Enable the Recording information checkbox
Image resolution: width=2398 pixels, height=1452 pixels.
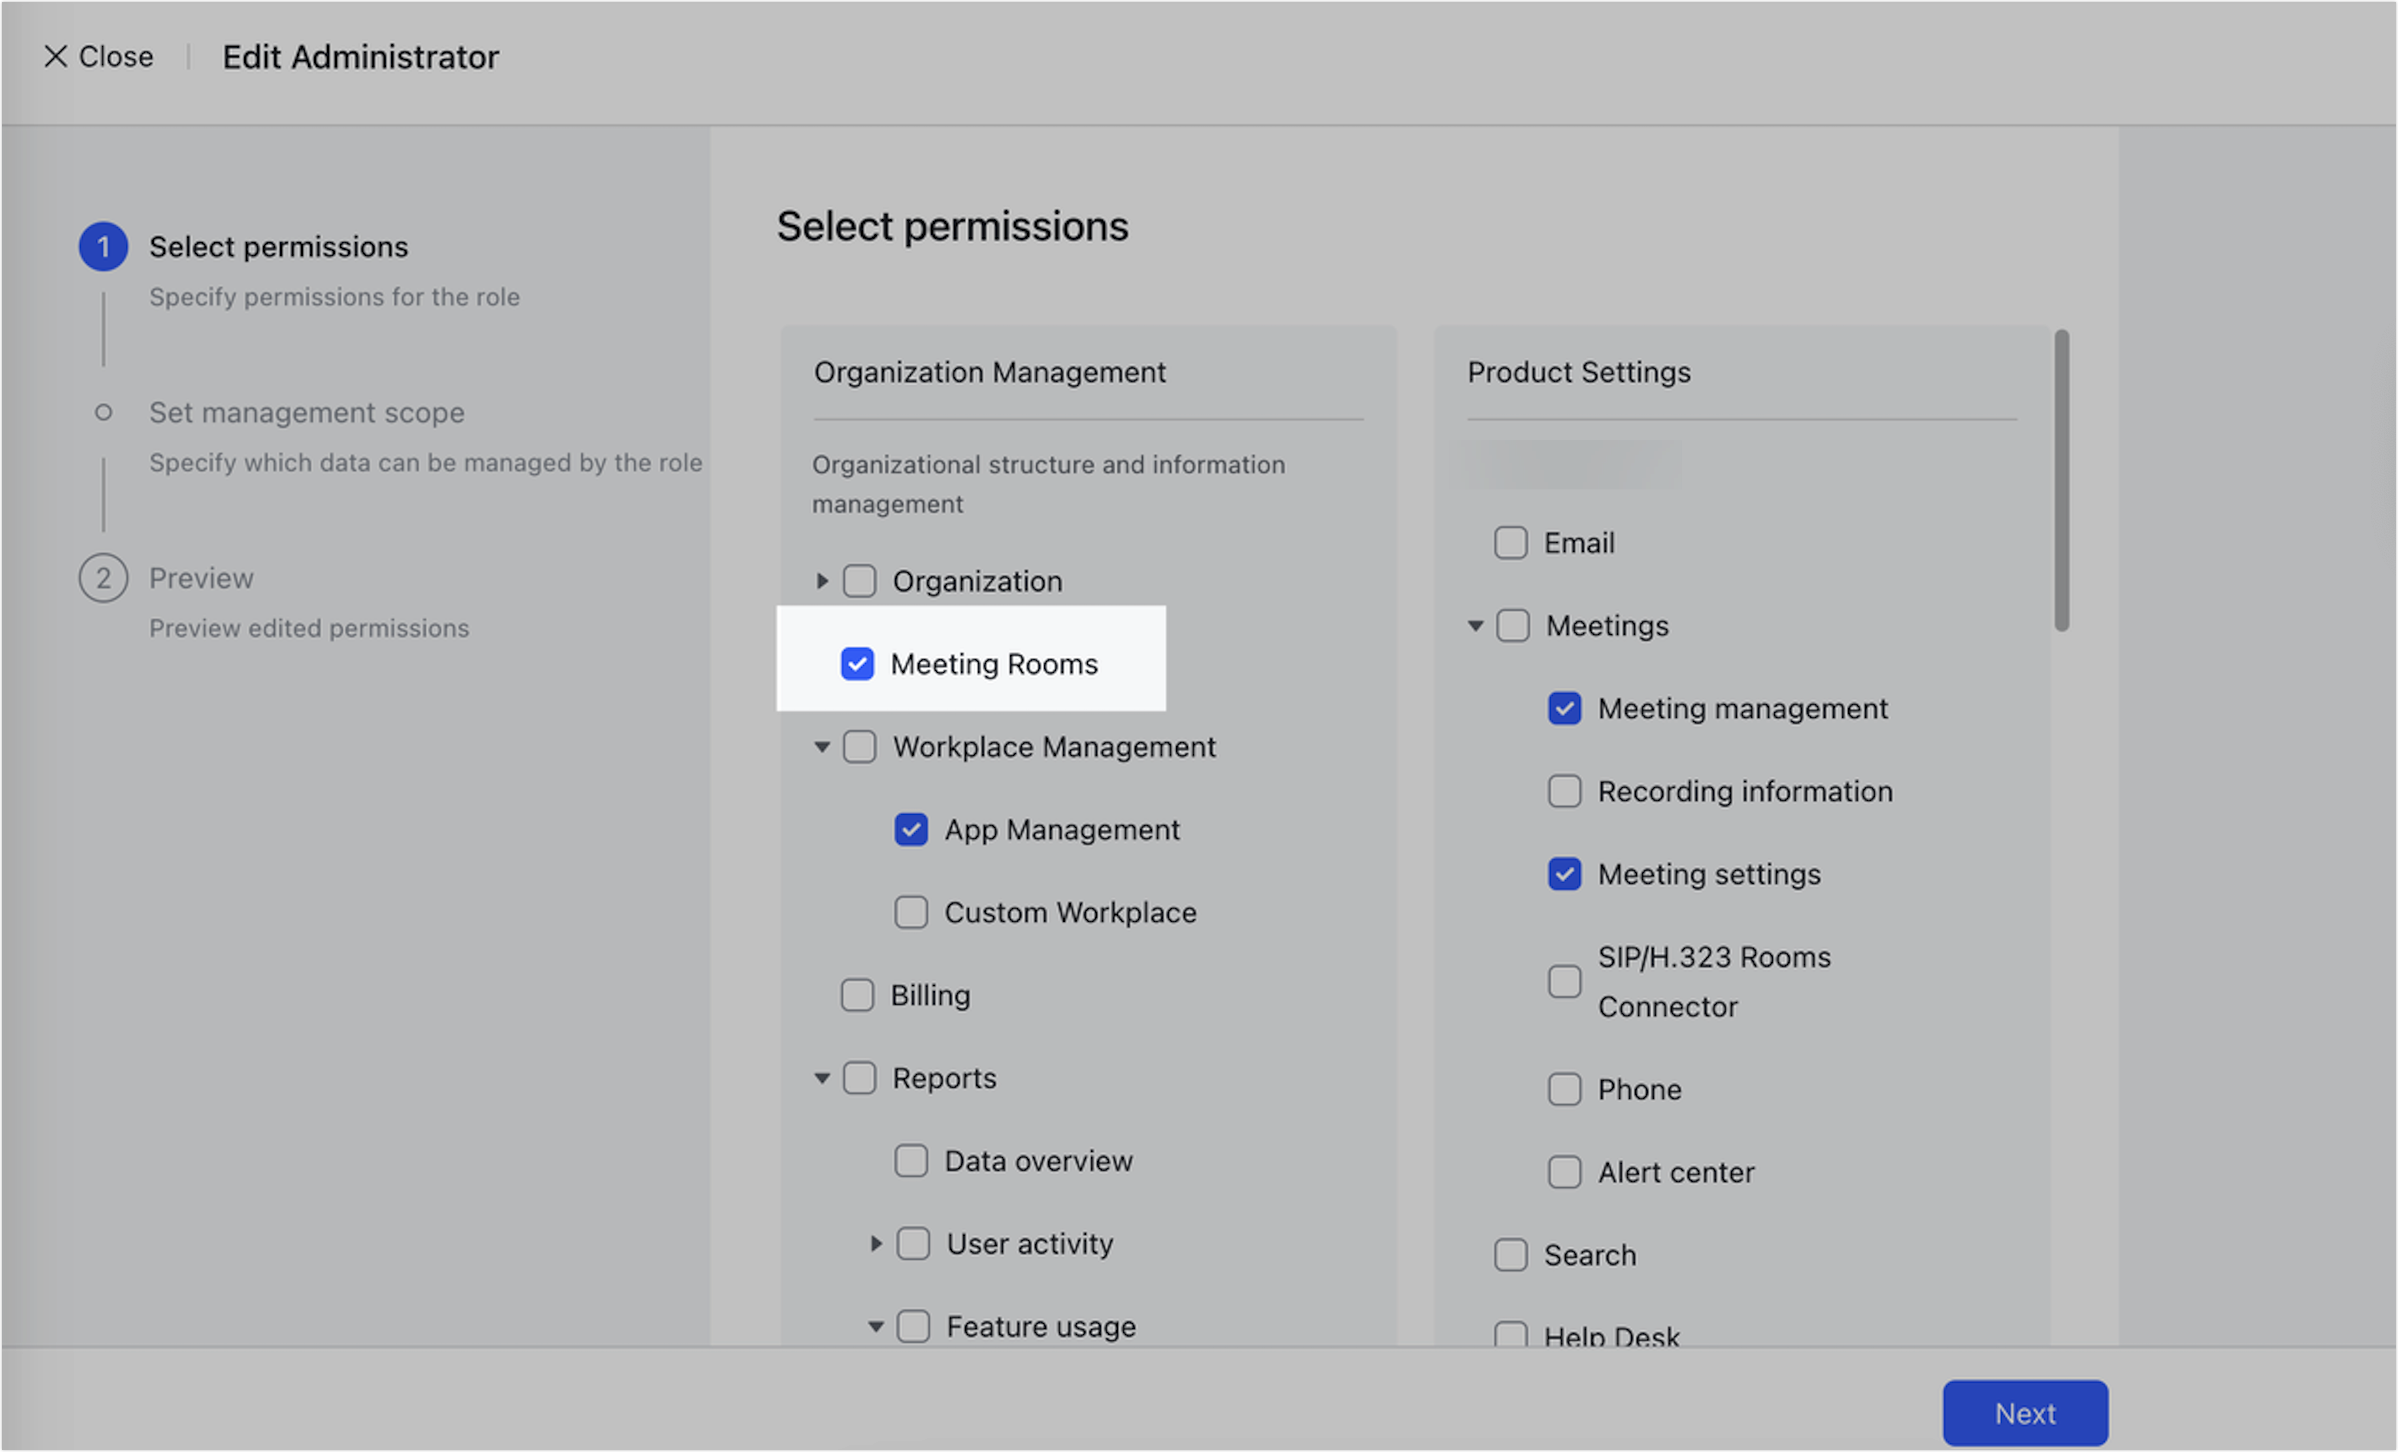[x=1564, y=790]
